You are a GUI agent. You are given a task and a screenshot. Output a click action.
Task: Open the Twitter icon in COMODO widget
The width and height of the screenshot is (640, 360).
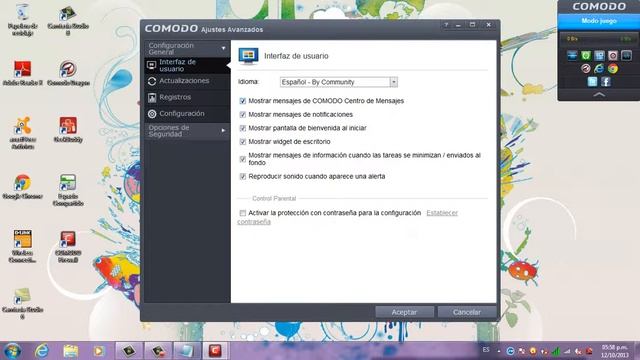pyautogui.click(x=593, y=82)
